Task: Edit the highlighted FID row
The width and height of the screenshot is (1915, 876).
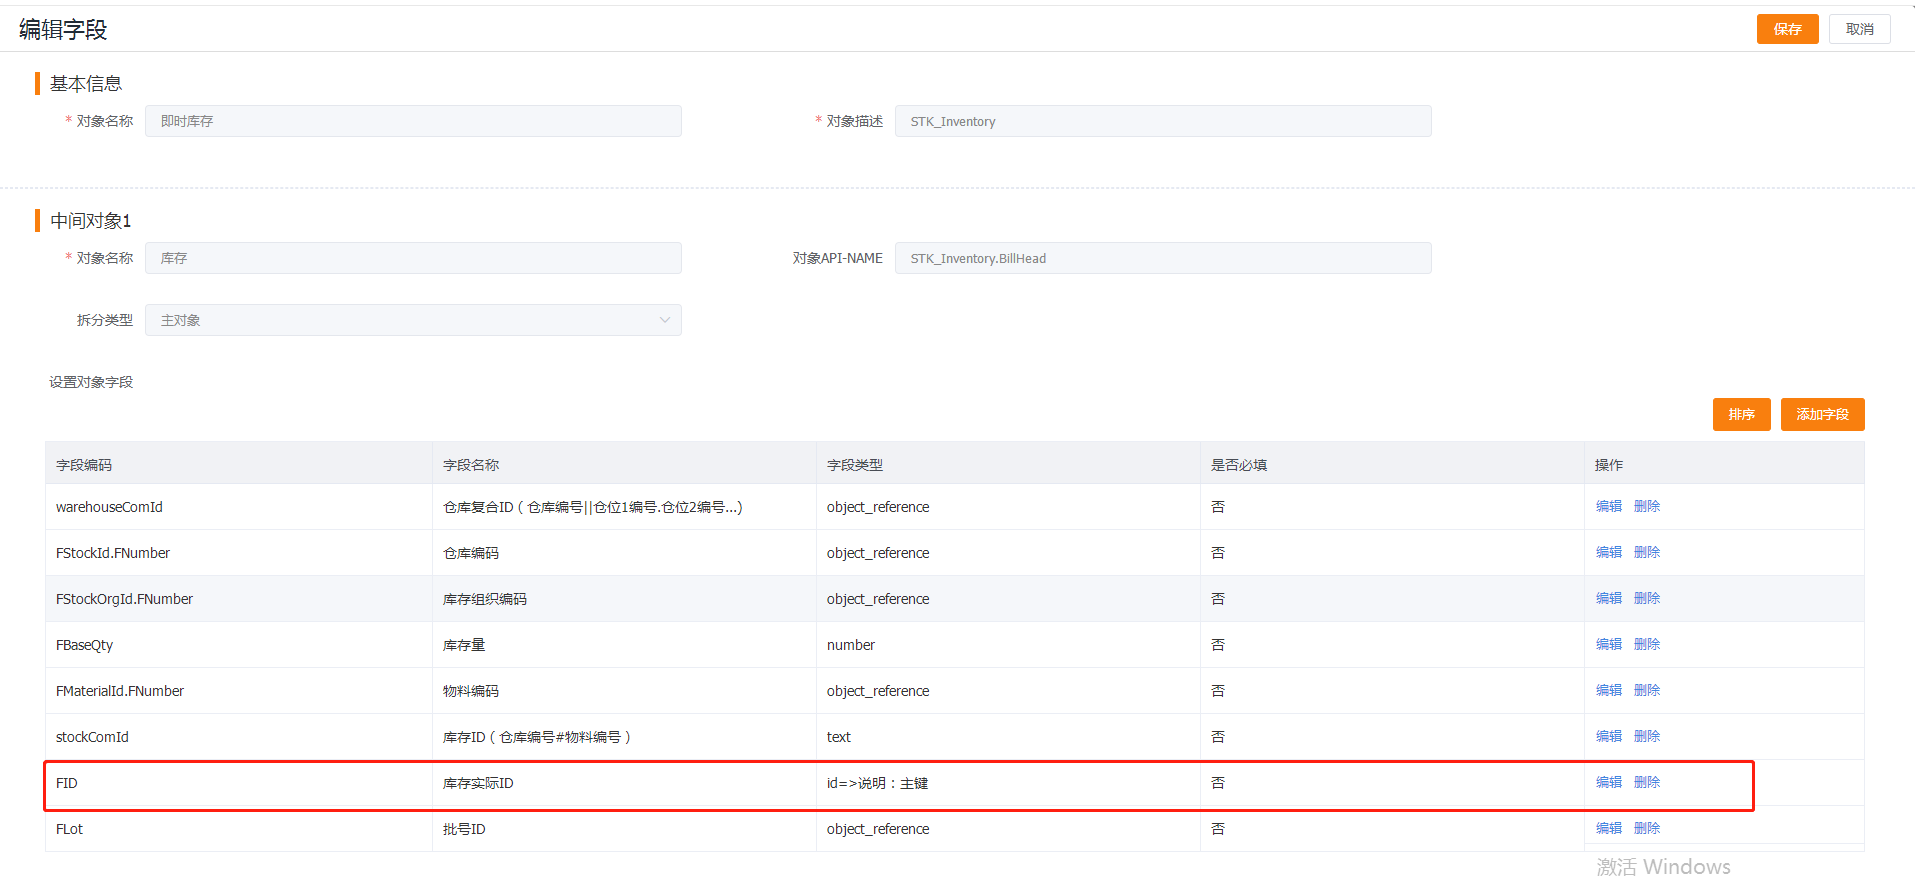Action: (x=1608, y=782)
